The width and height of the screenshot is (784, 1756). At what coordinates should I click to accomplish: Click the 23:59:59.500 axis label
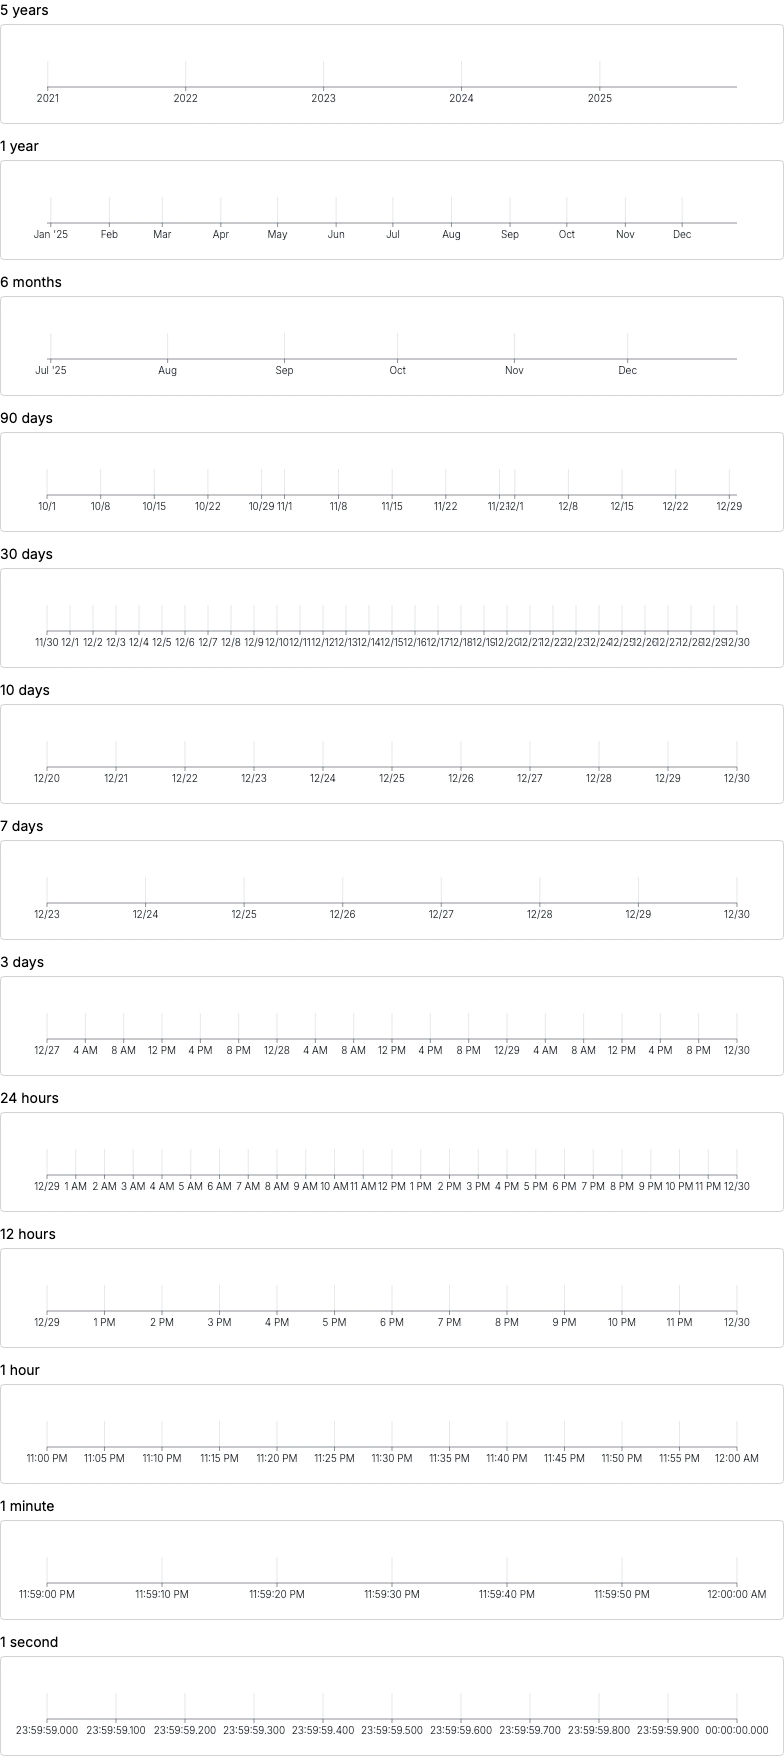coord(392,1730)
